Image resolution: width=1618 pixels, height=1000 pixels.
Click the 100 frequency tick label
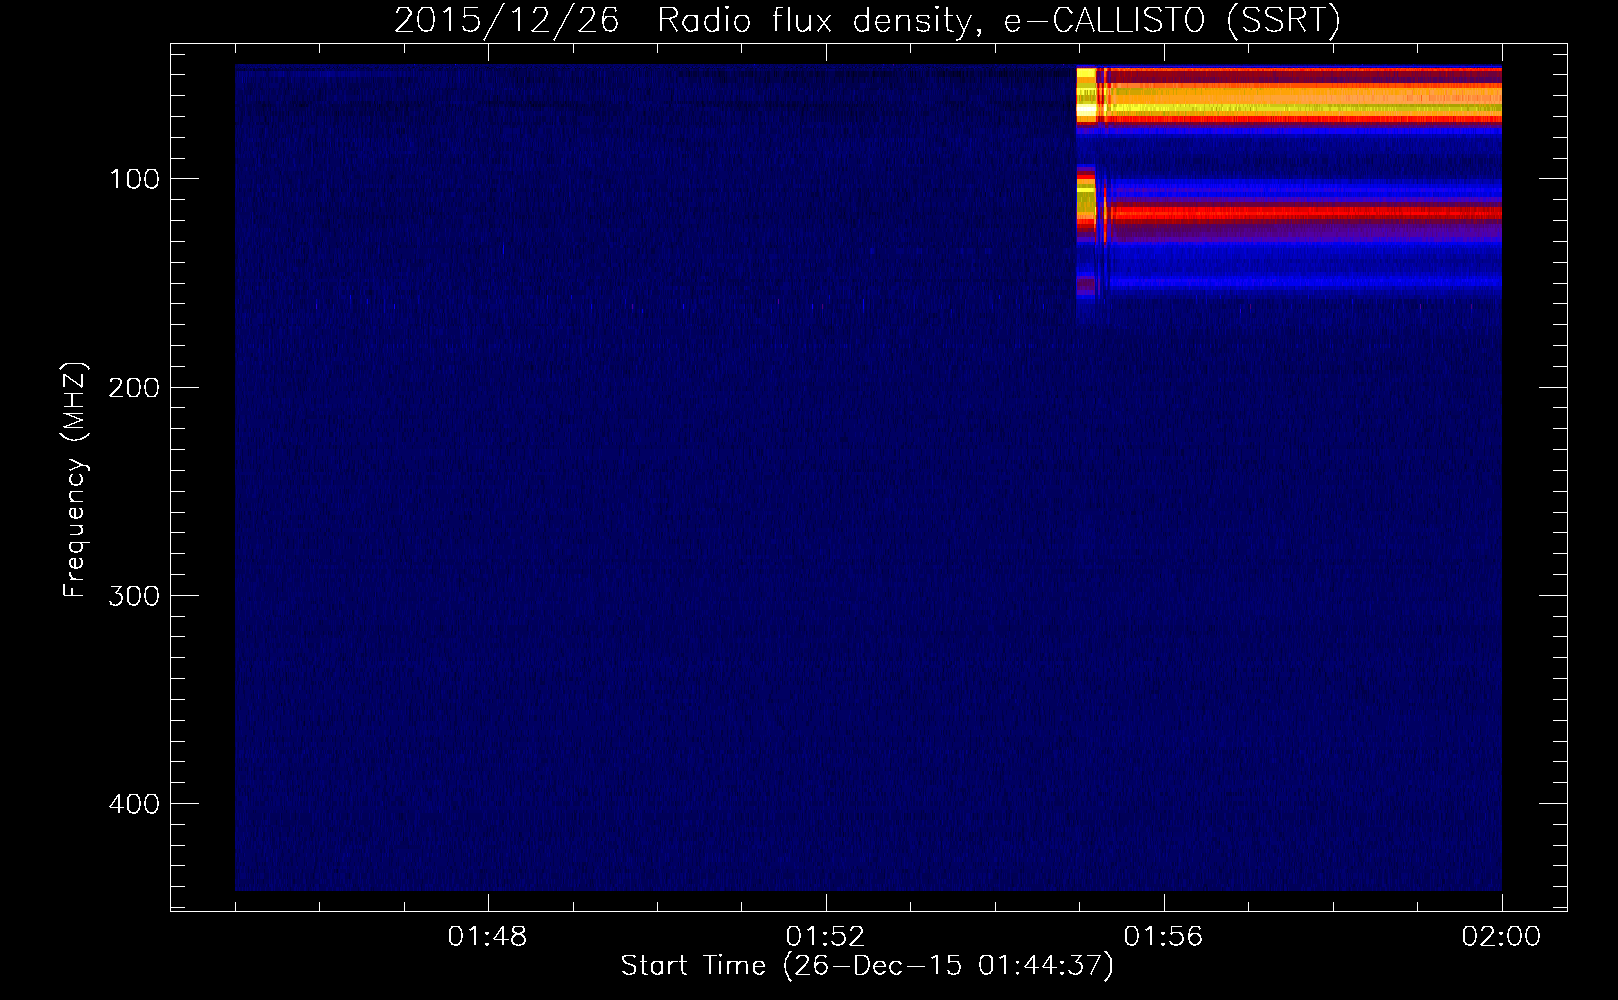135,179
